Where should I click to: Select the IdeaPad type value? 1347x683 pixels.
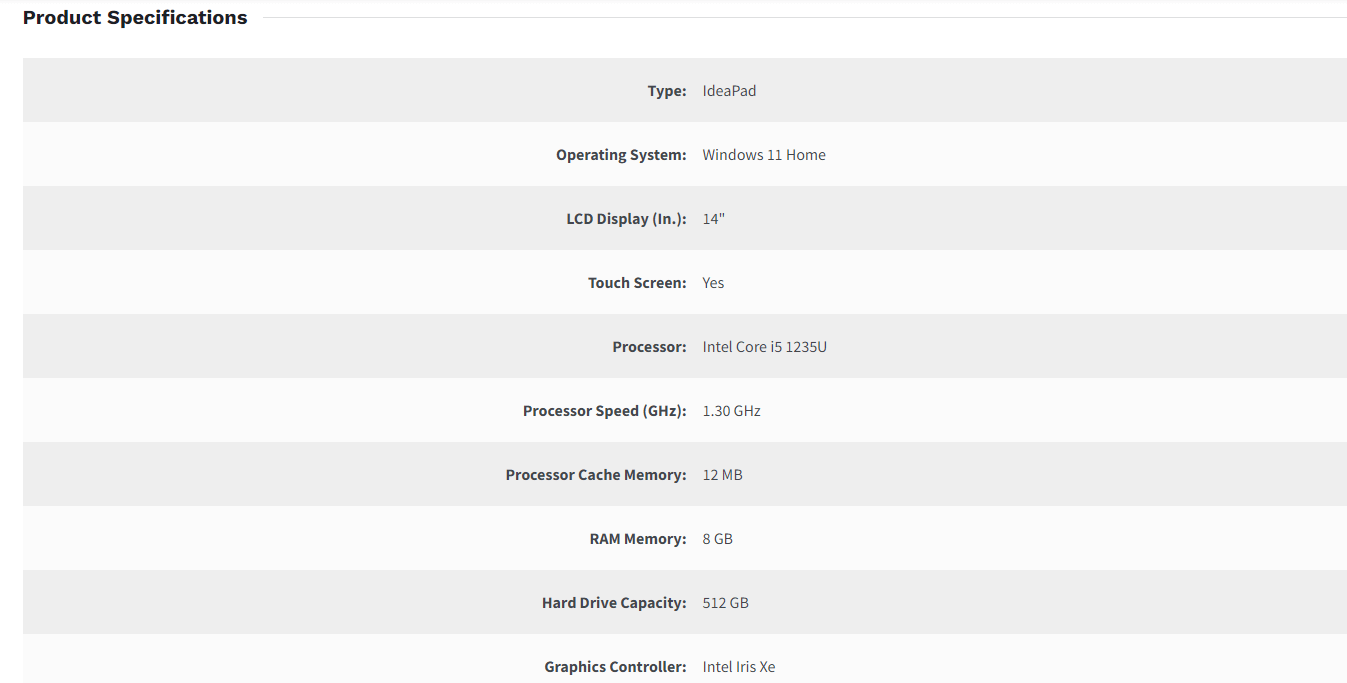point(729,91)
